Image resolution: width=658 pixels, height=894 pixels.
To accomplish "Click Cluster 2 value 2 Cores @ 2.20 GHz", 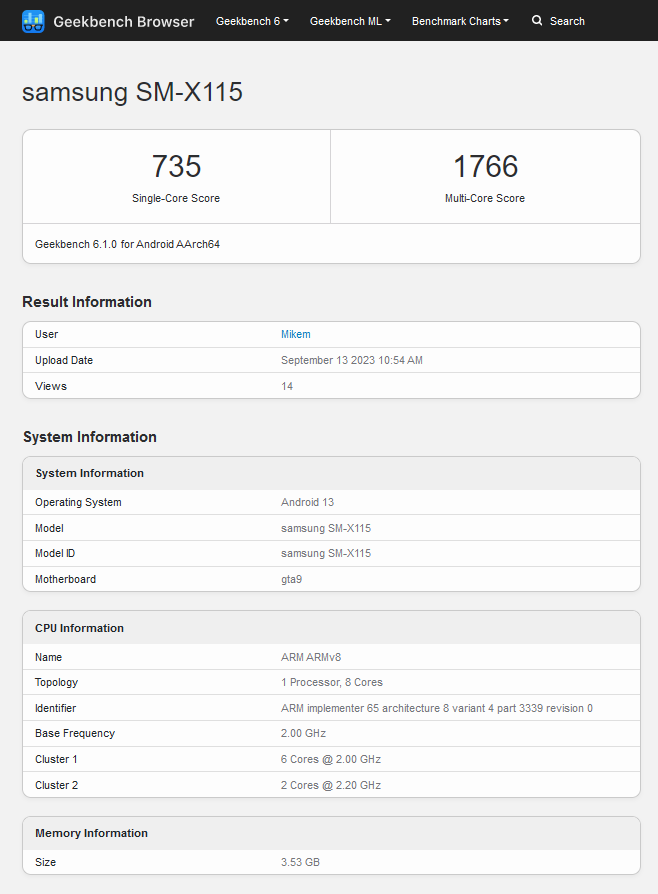I will [x=331, y=785].
